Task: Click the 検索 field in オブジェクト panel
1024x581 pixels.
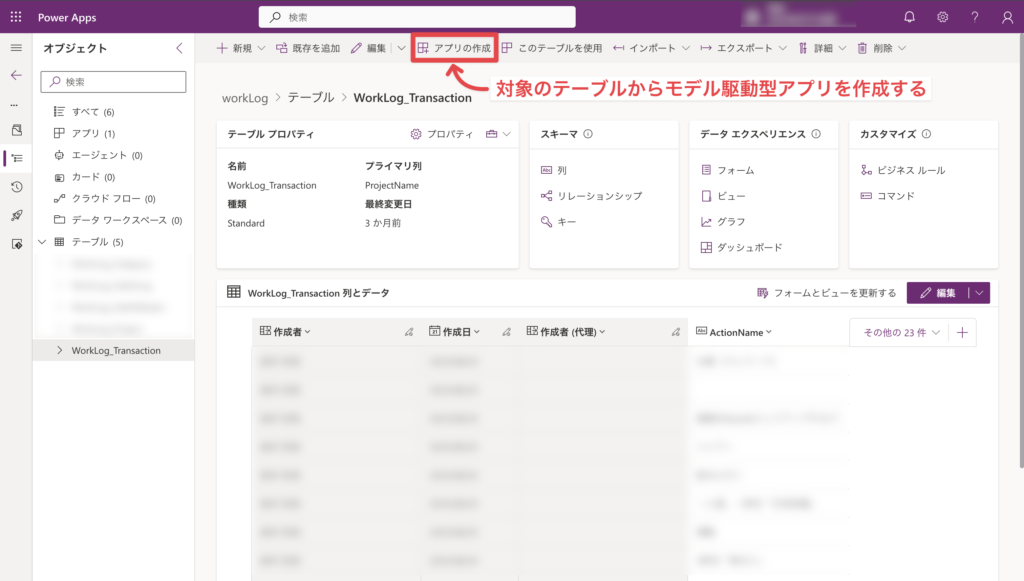Action: tap(113, 82)
